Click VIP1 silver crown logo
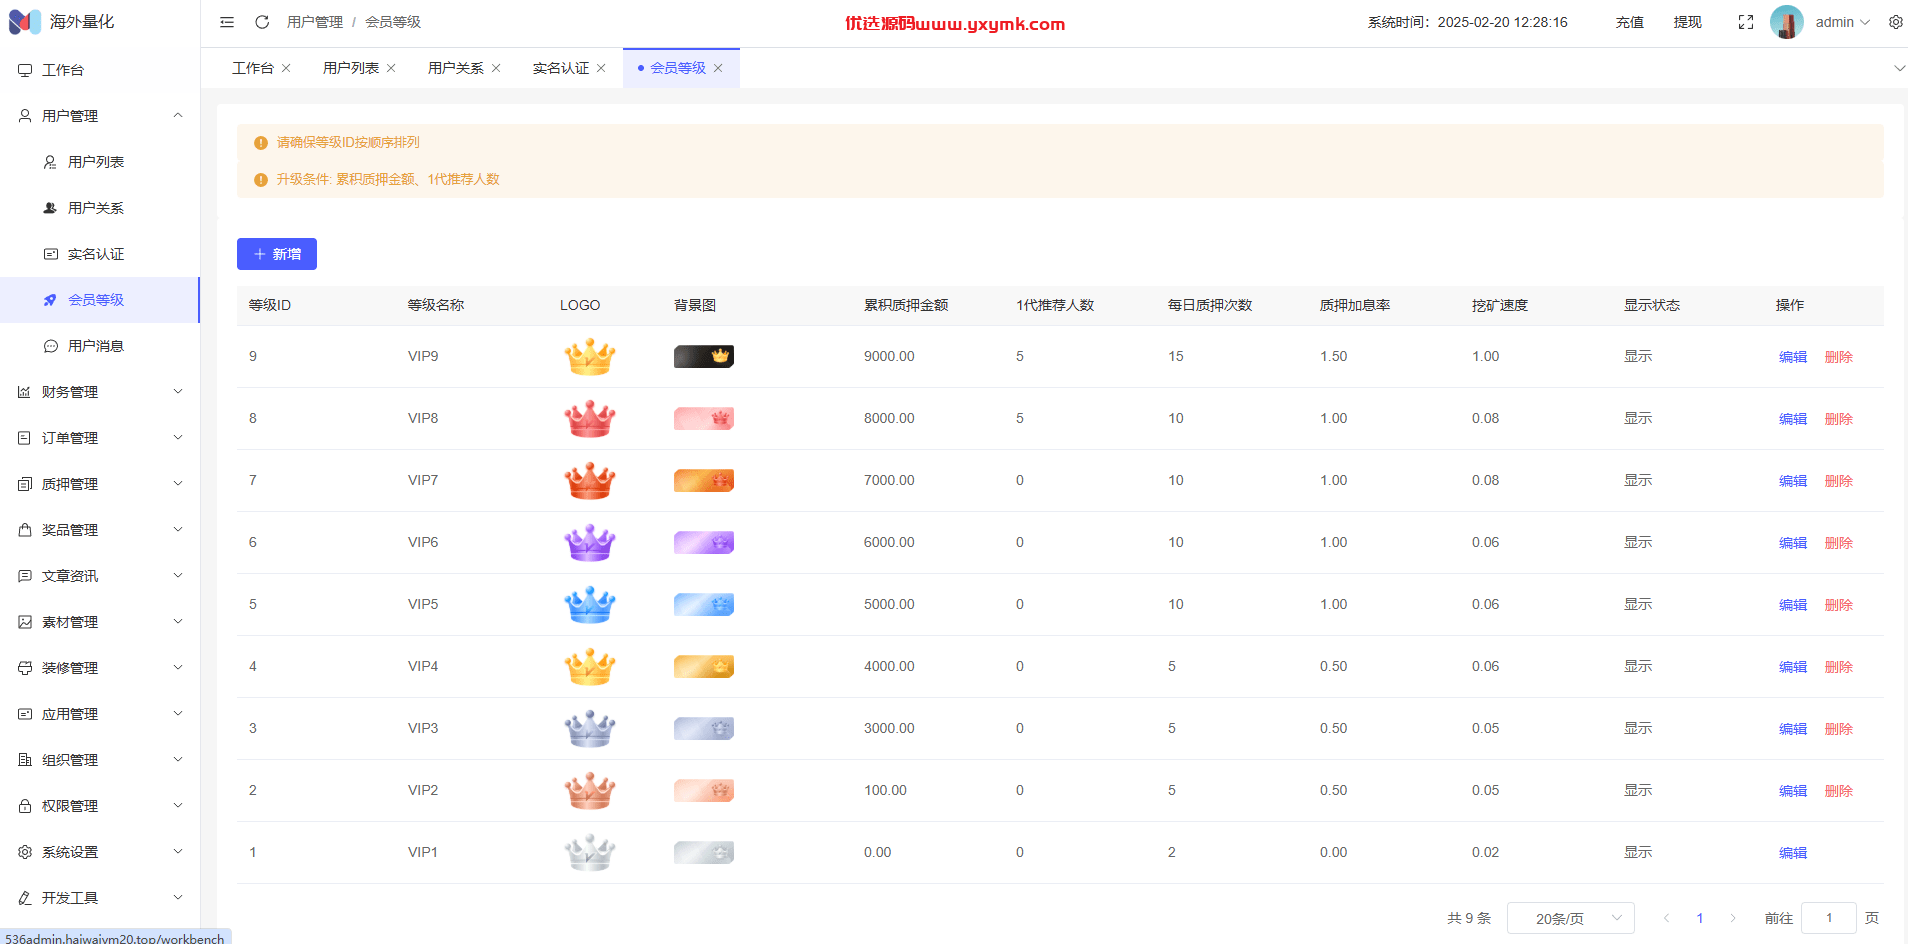This screenshot has height=944, width=1908. tap(590, 852)
